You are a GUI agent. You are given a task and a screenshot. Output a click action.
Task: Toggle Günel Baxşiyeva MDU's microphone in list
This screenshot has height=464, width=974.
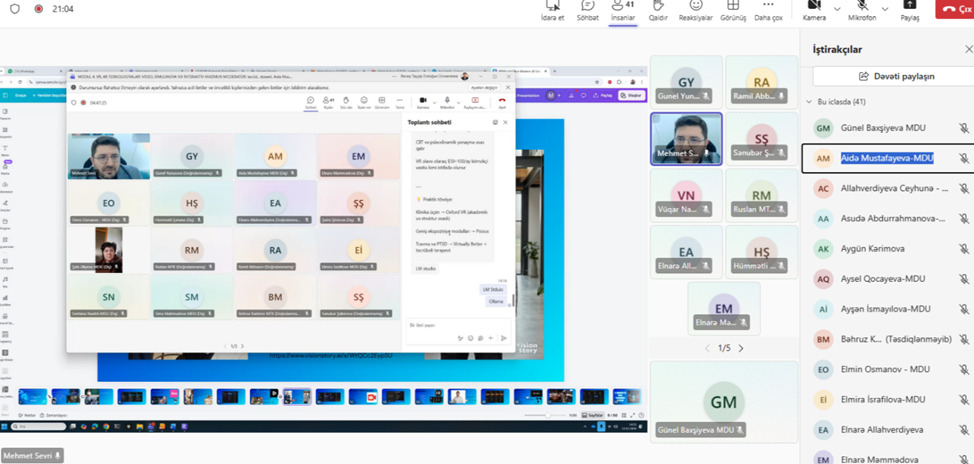tap(964, 128)
